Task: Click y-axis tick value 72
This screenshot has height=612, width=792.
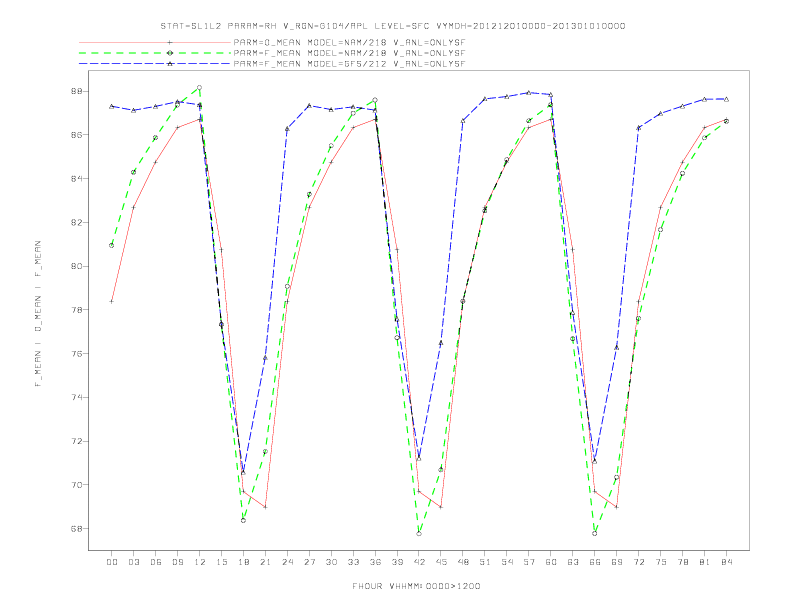Action: pos(76,441)
